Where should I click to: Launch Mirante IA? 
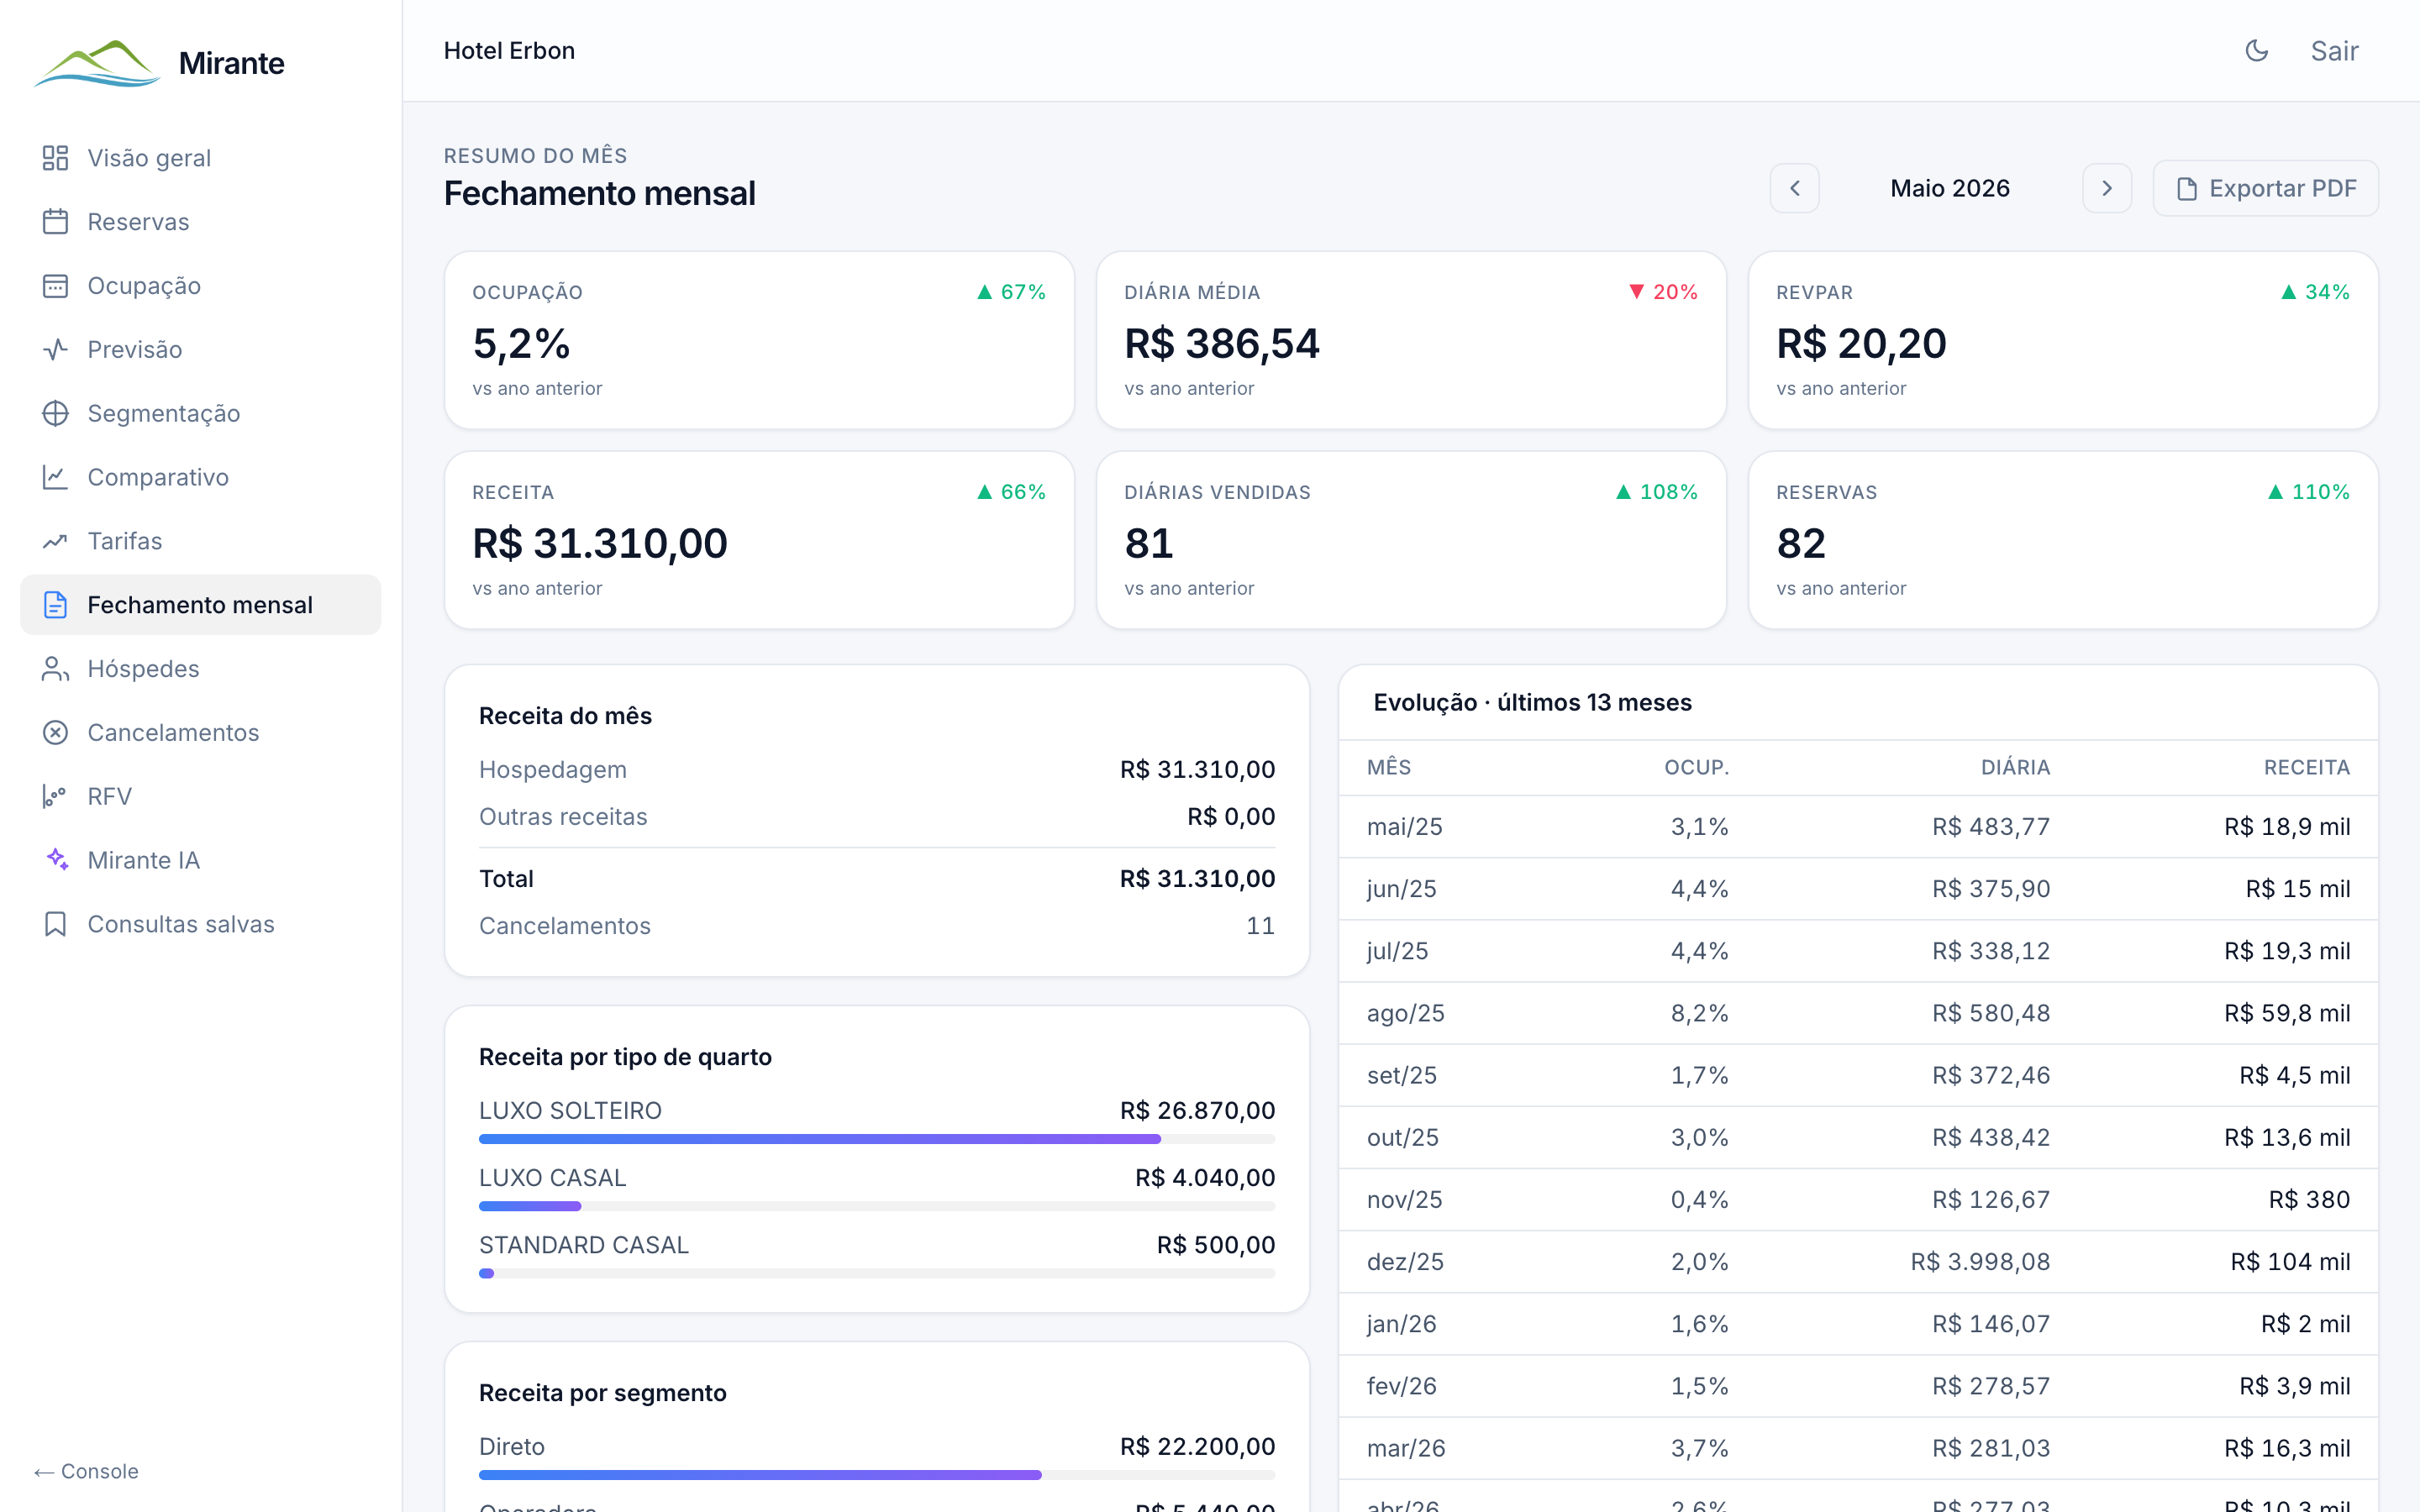click(200, 860)
